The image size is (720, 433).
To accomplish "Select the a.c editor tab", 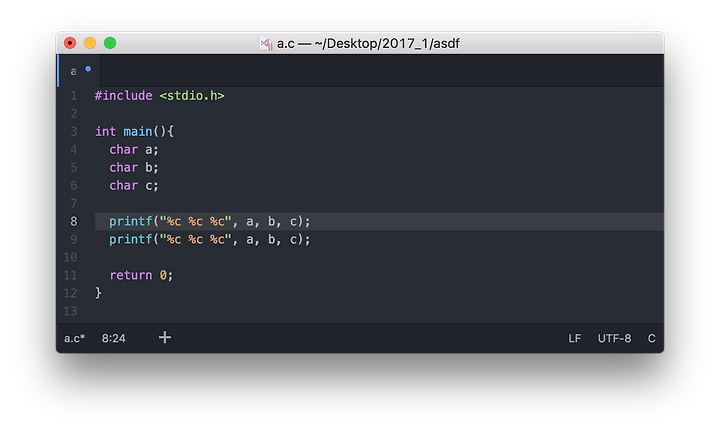I will coord(79,71).
